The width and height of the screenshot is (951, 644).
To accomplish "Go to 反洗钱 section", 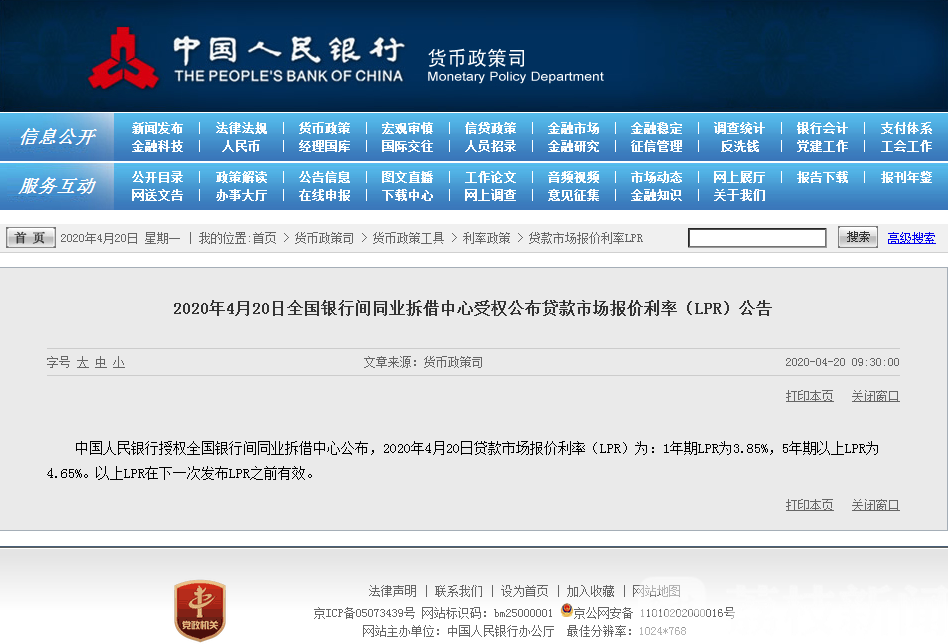I will click(739, 147).
